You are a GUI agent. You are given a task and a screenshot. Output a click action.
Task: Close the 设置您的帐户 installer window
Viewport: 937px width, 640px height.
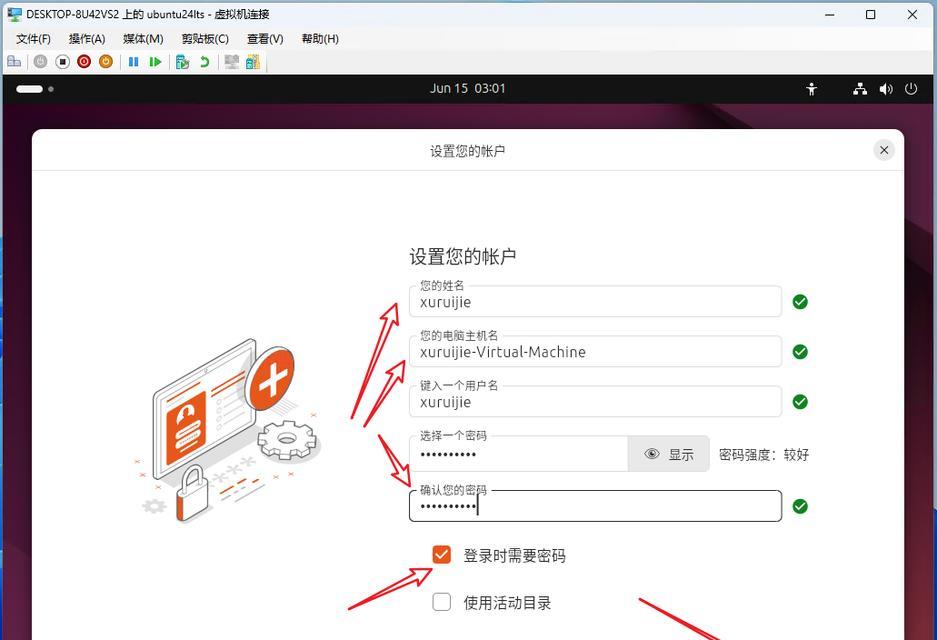click(x=884, y=150)
